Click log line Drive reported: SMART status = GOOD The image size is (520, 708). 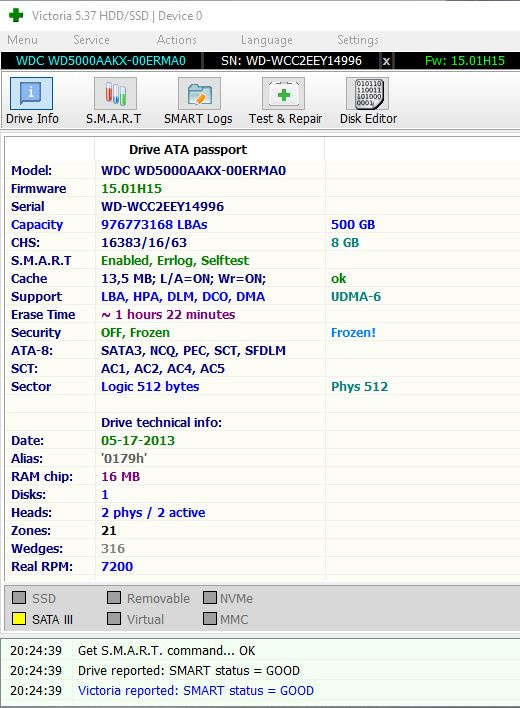[x=189, y=671]
